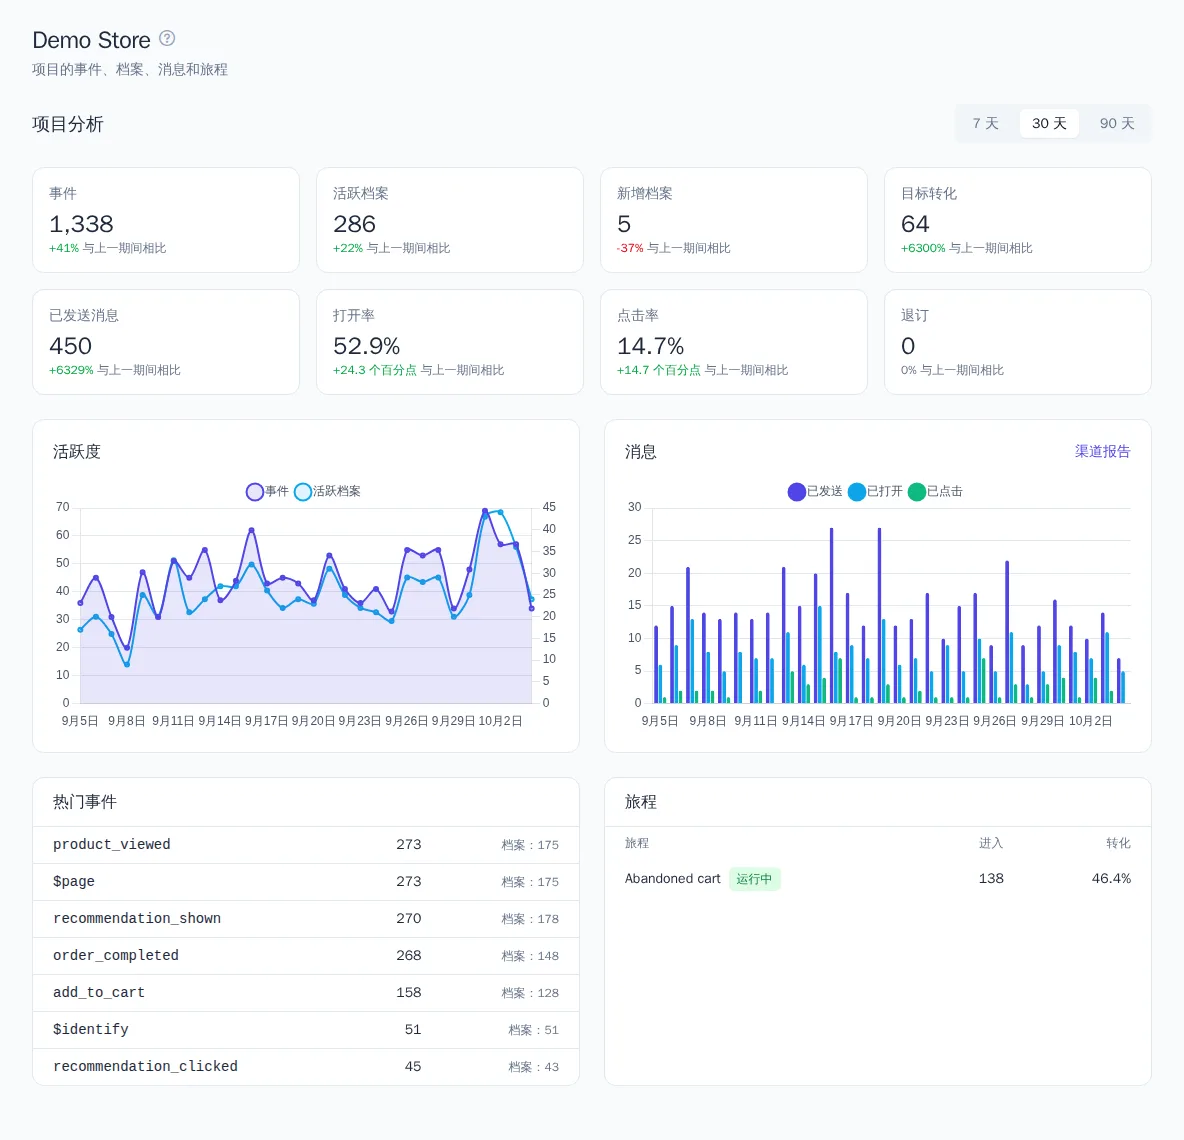Select the 30 天 time range

[1049, 123]
